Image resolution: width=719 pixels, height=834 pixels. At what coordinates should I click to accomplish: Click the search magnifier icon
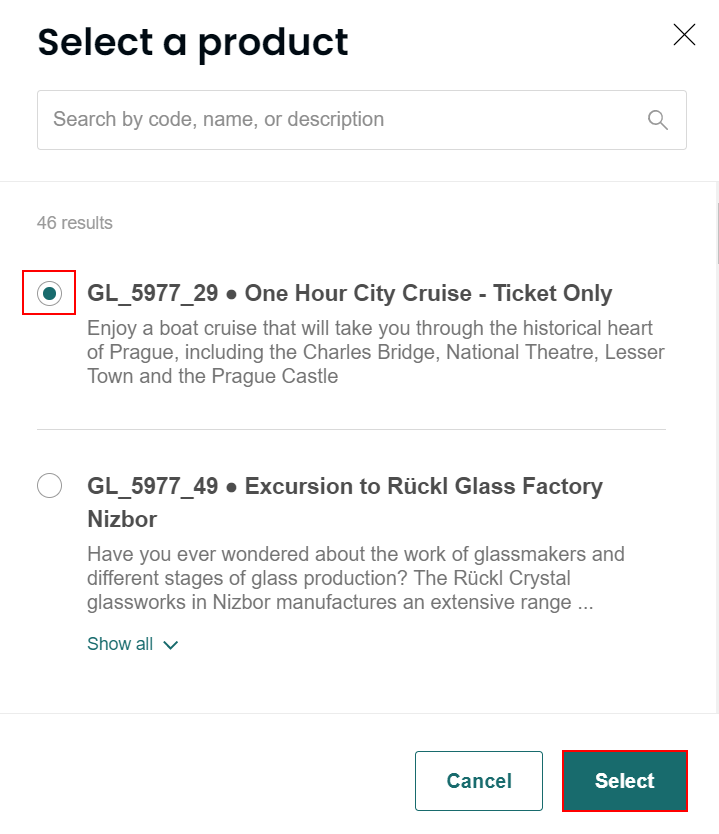pyautogui.click(x=657, y=119)
